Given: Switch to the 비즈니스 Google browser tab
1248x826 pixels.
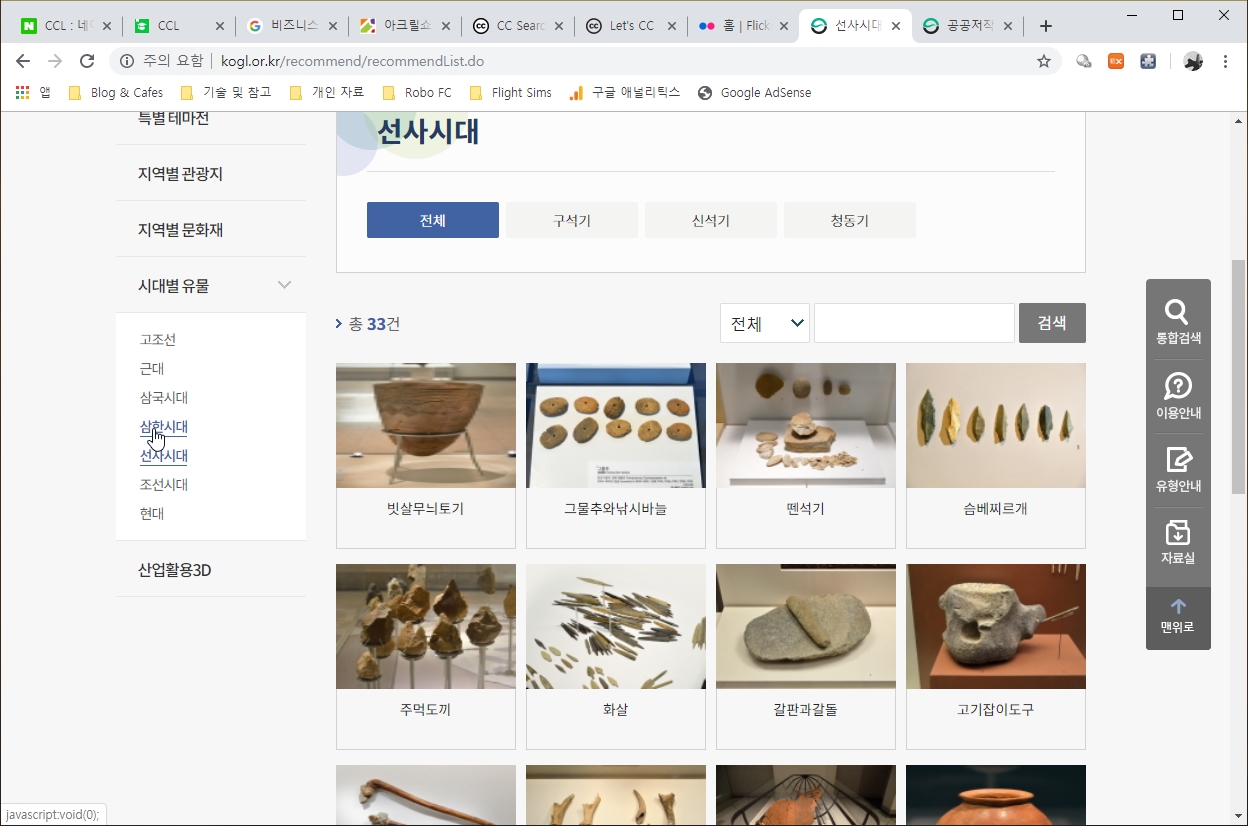Looking at the screenshot, I should click(x=290, y=26).
